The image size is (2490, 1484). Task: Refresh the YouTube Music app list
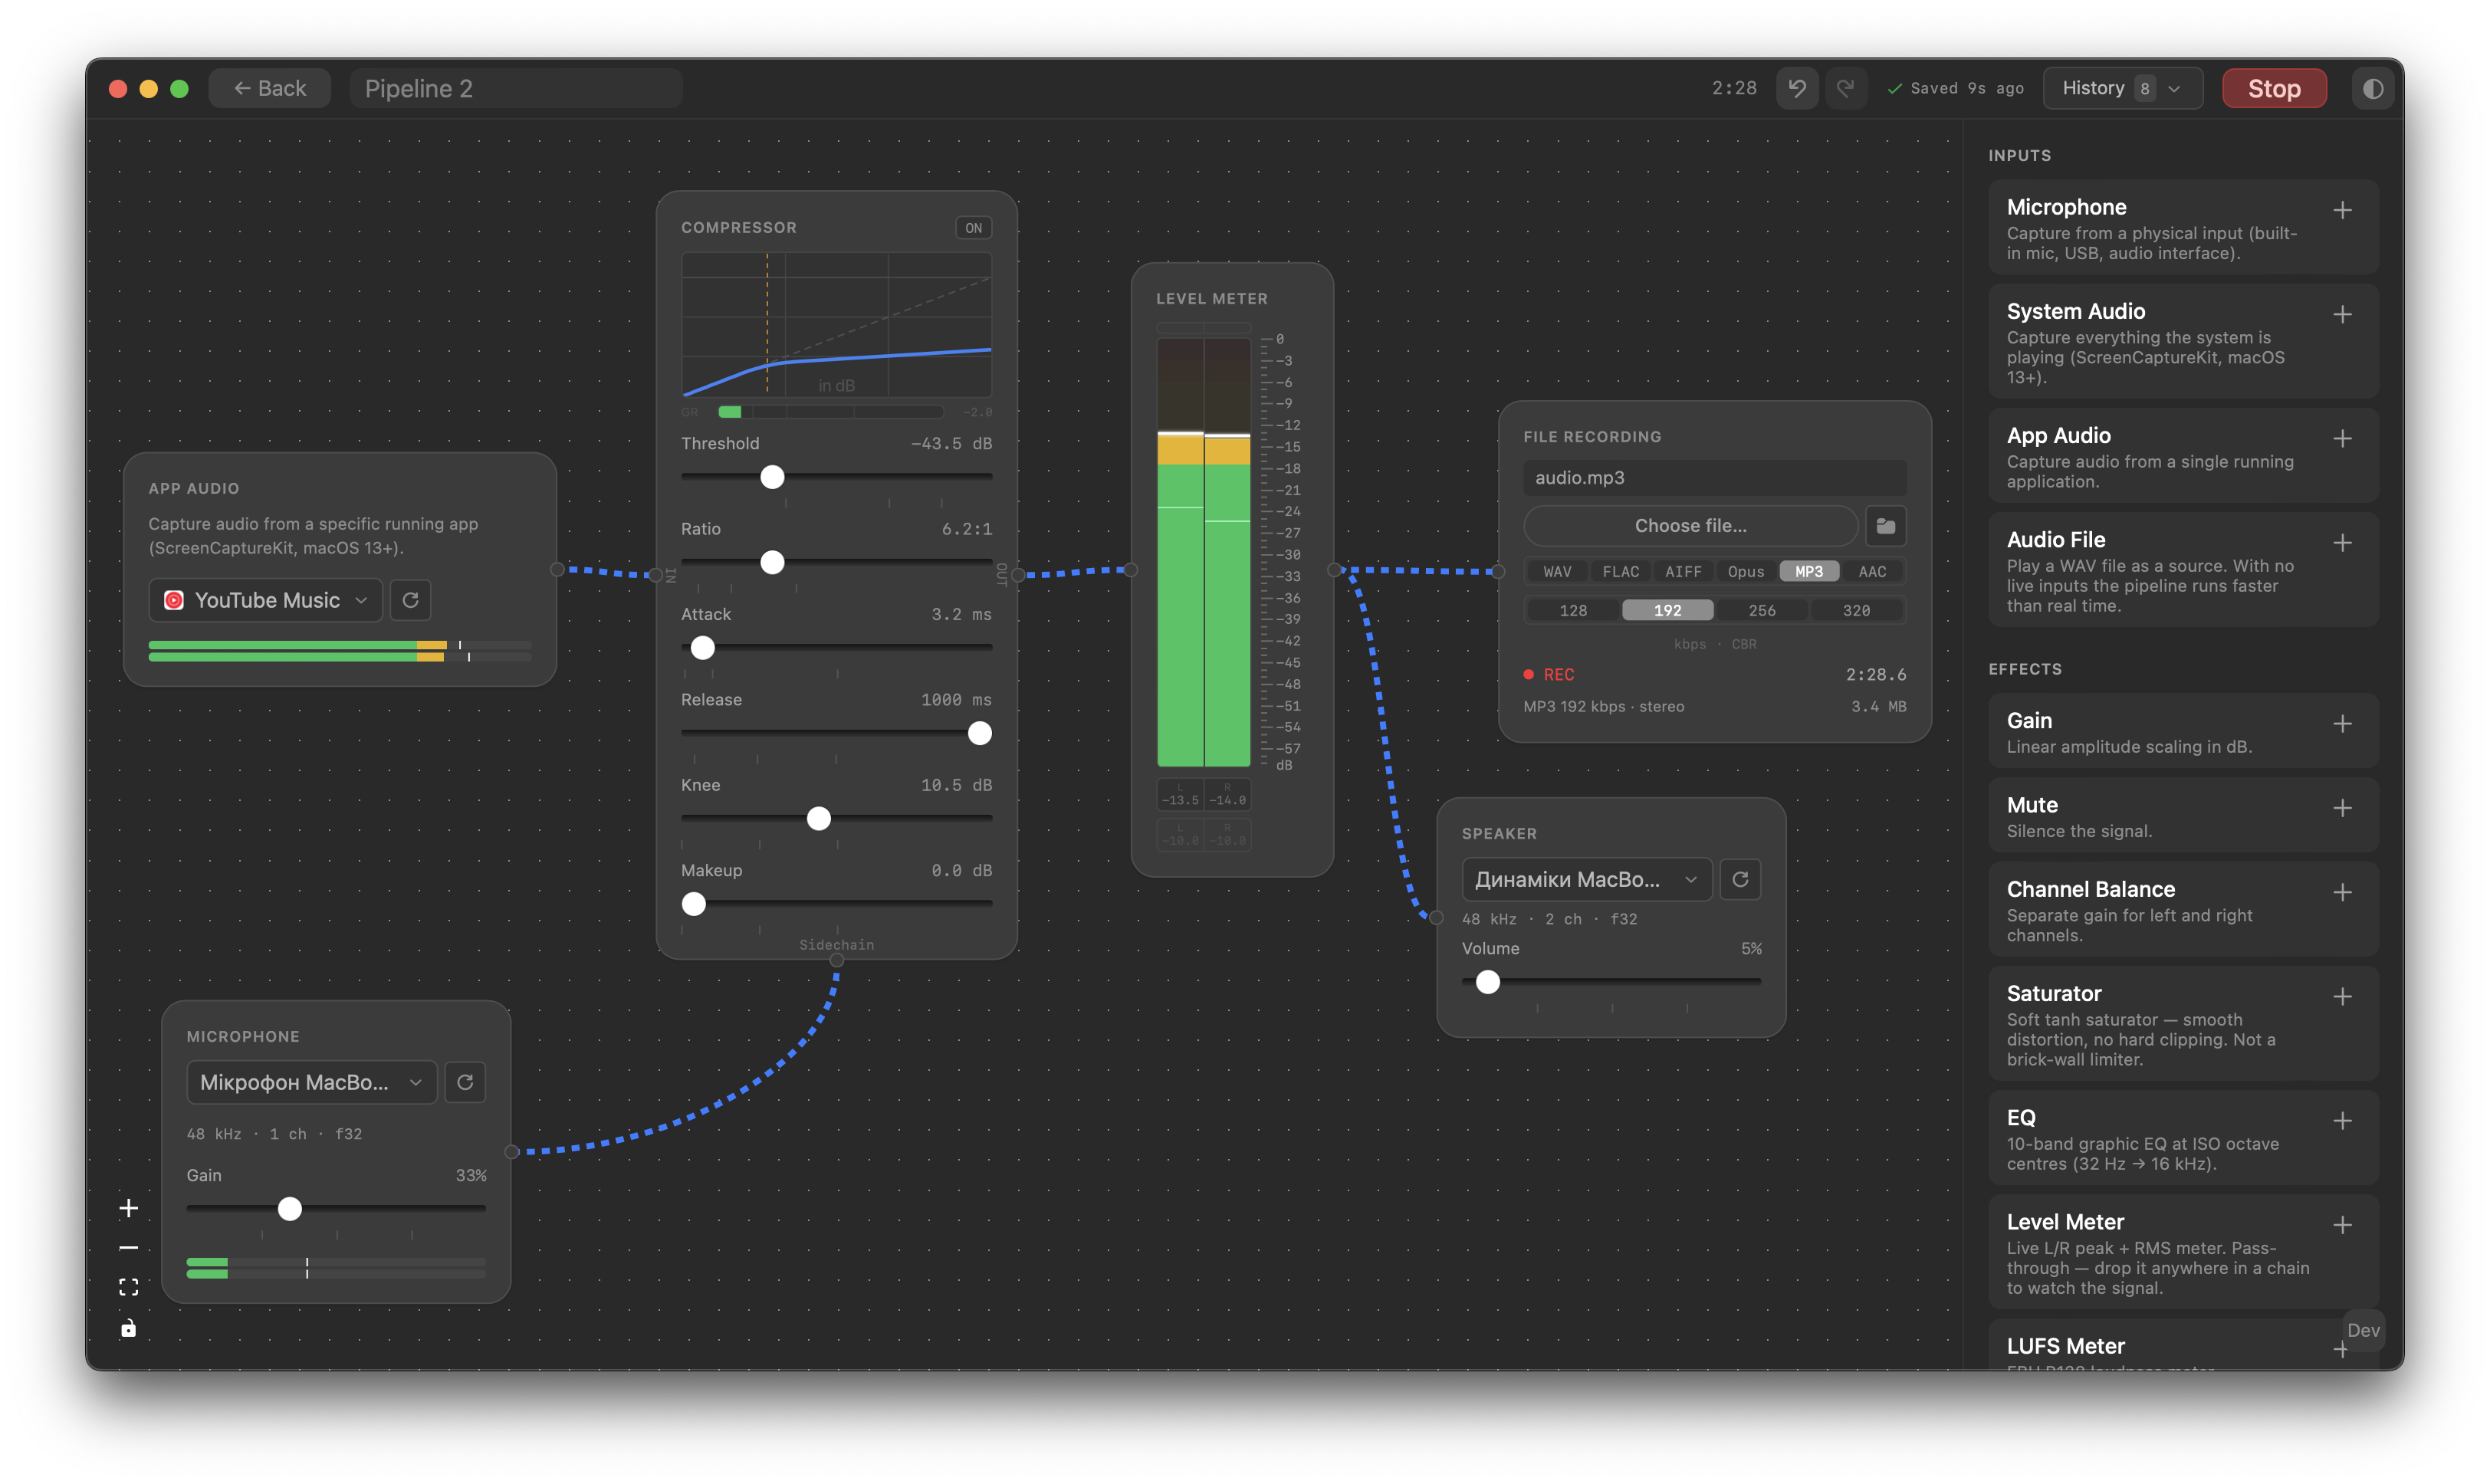tap(410, 600)
